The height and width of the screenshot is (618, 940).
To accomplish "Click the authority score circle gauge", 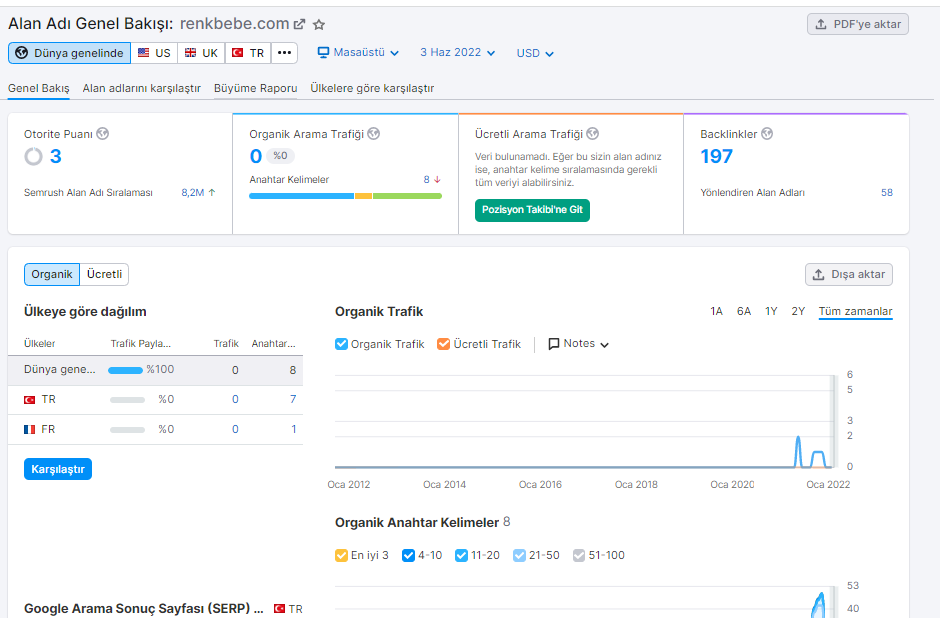I will [x=34, y=156].
